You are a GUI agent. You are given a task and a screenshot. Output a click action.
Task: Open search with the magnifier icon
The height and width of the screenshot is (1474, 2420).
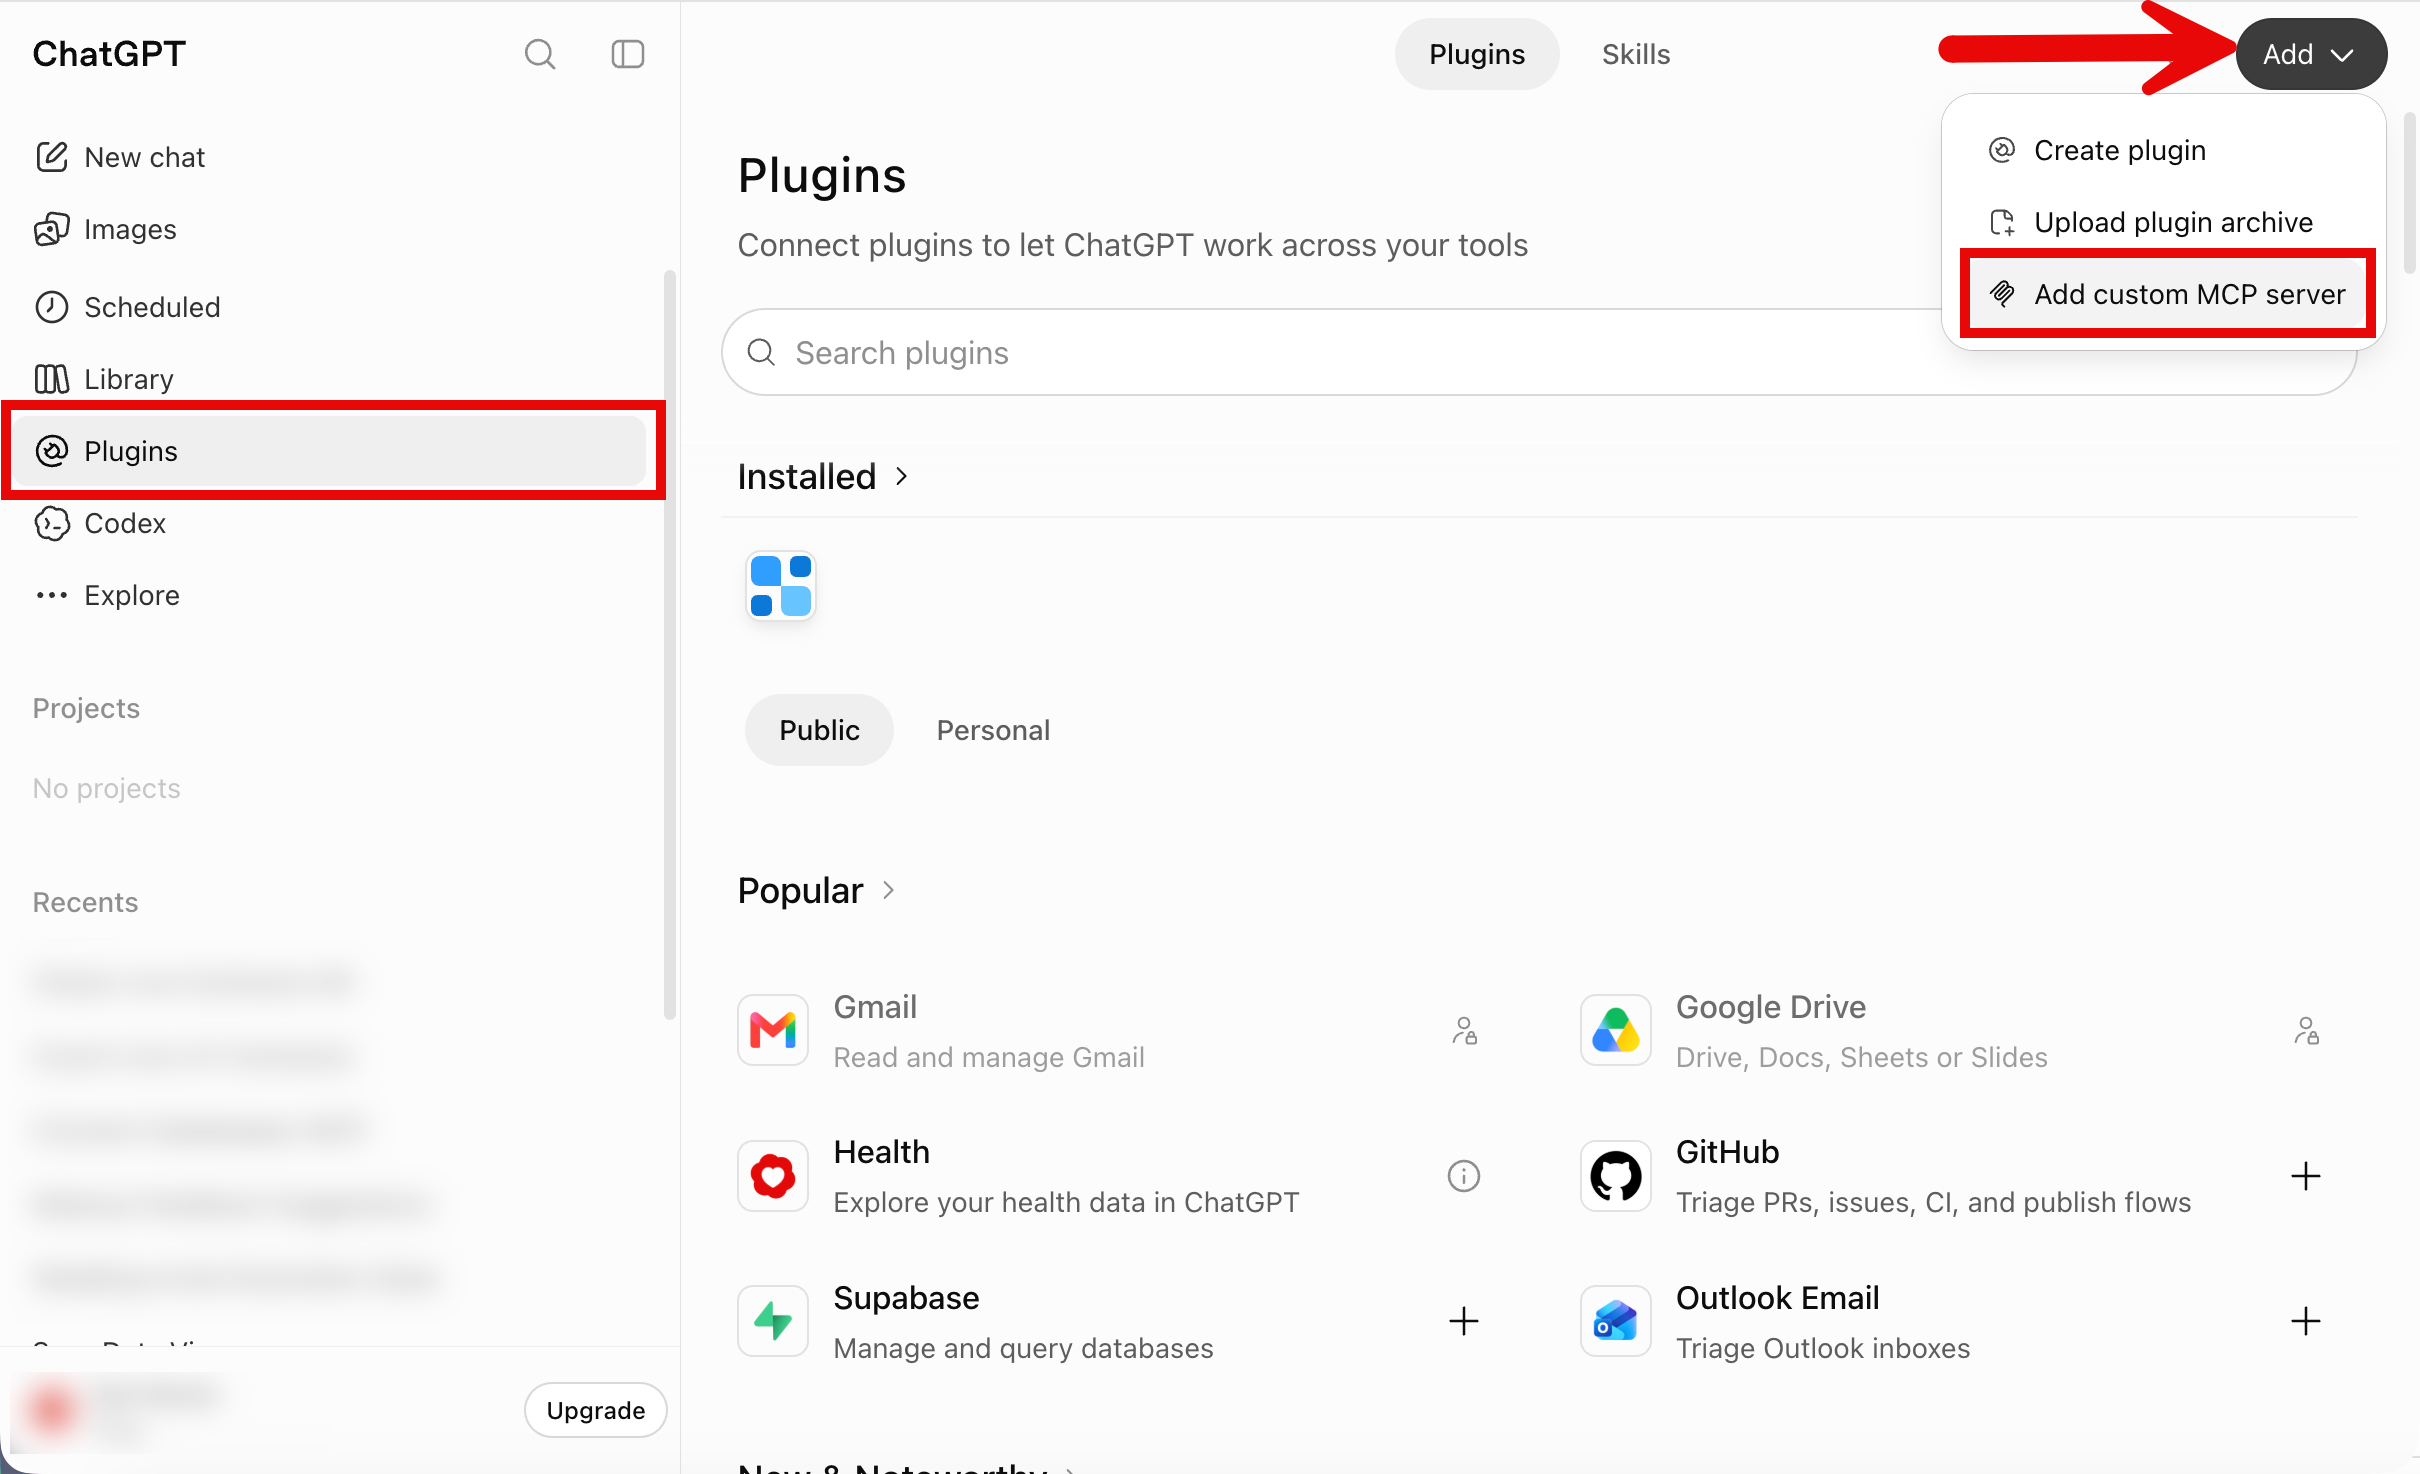point(540,54)
